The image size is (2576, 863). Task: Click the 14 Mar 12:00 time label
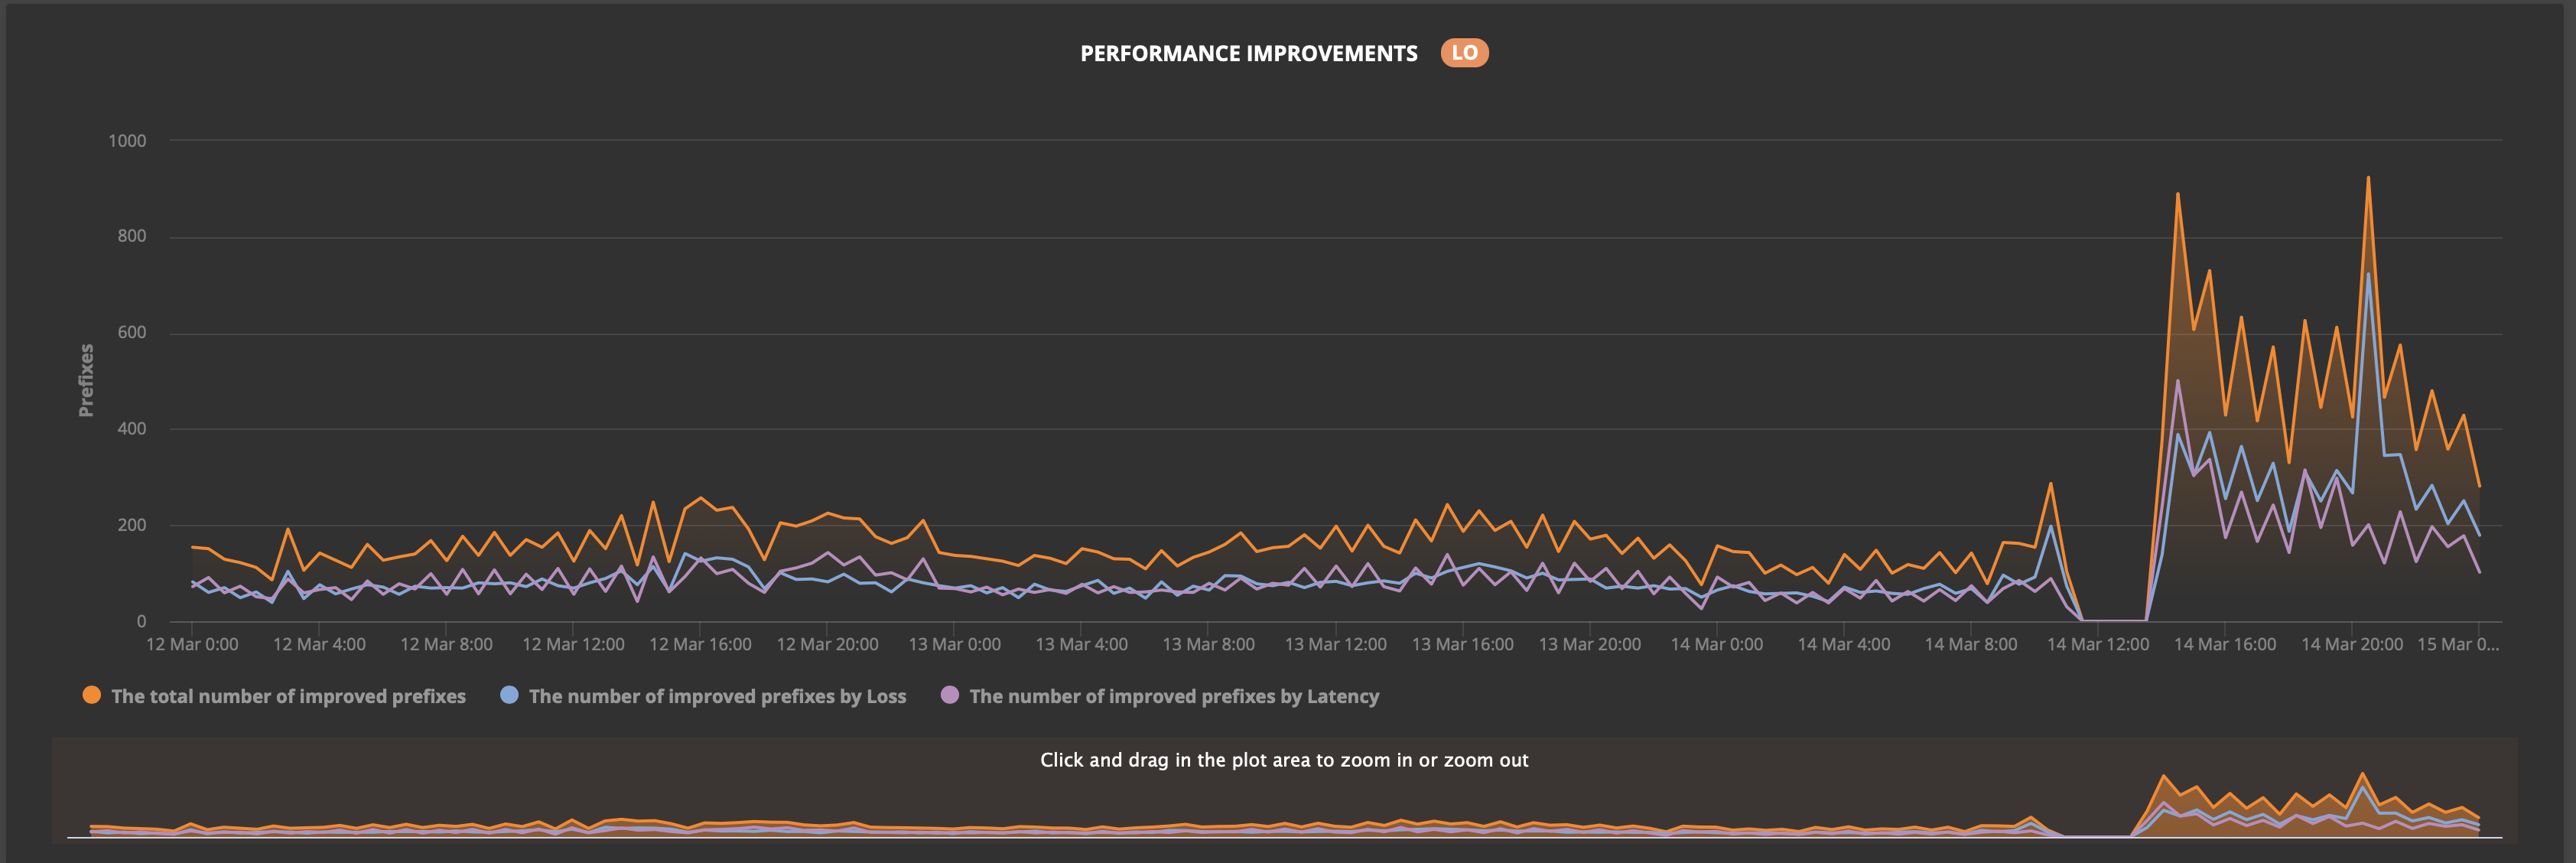click(2097, 644)
